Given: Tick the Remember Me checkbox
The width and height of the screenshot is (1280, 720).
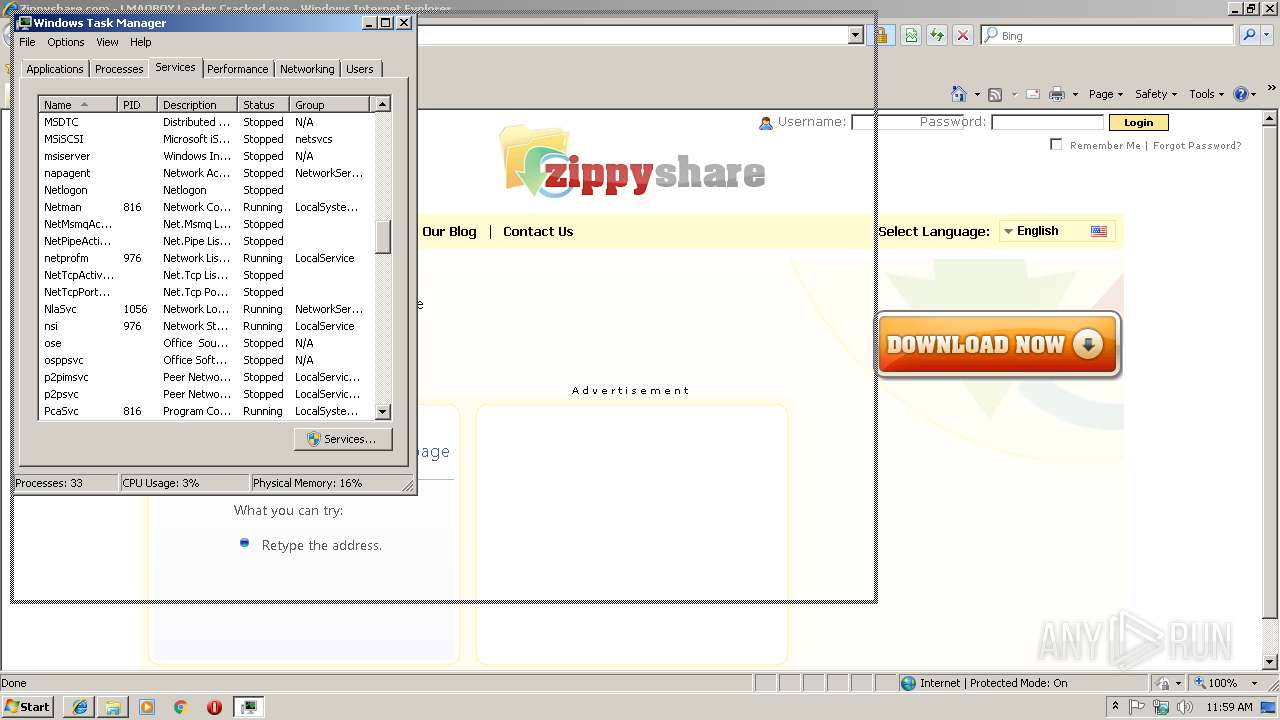Looking at the screenshot, I should 1056,145.
